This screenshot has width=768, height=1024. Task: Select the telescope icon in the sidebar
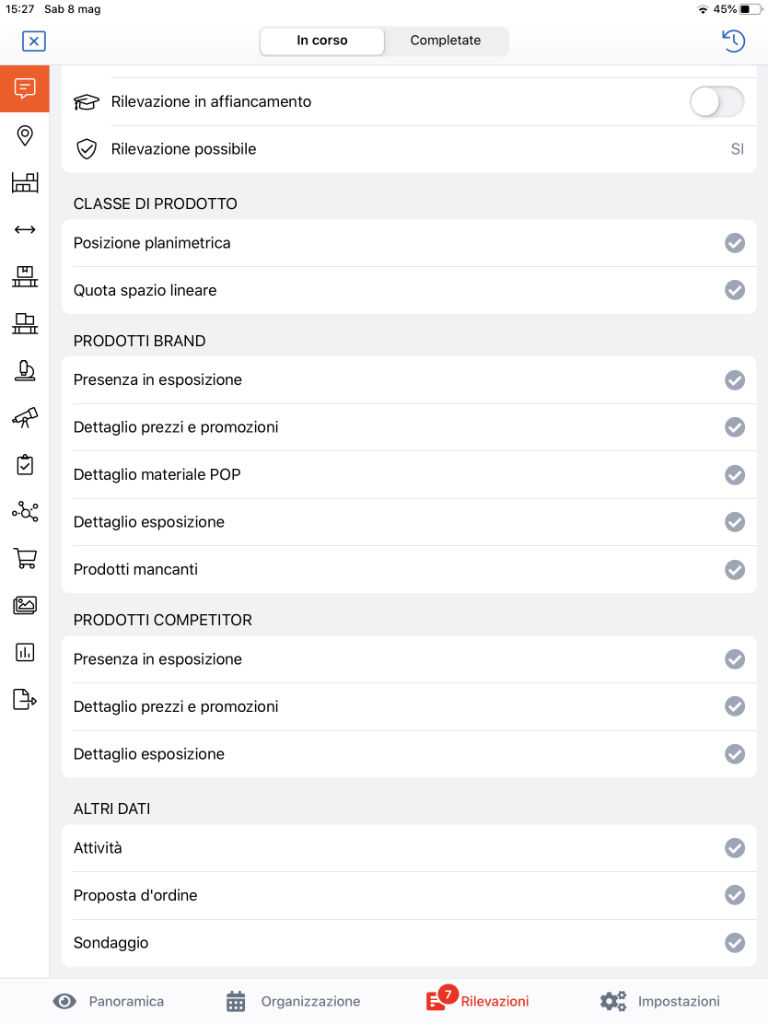pos(24,418)
